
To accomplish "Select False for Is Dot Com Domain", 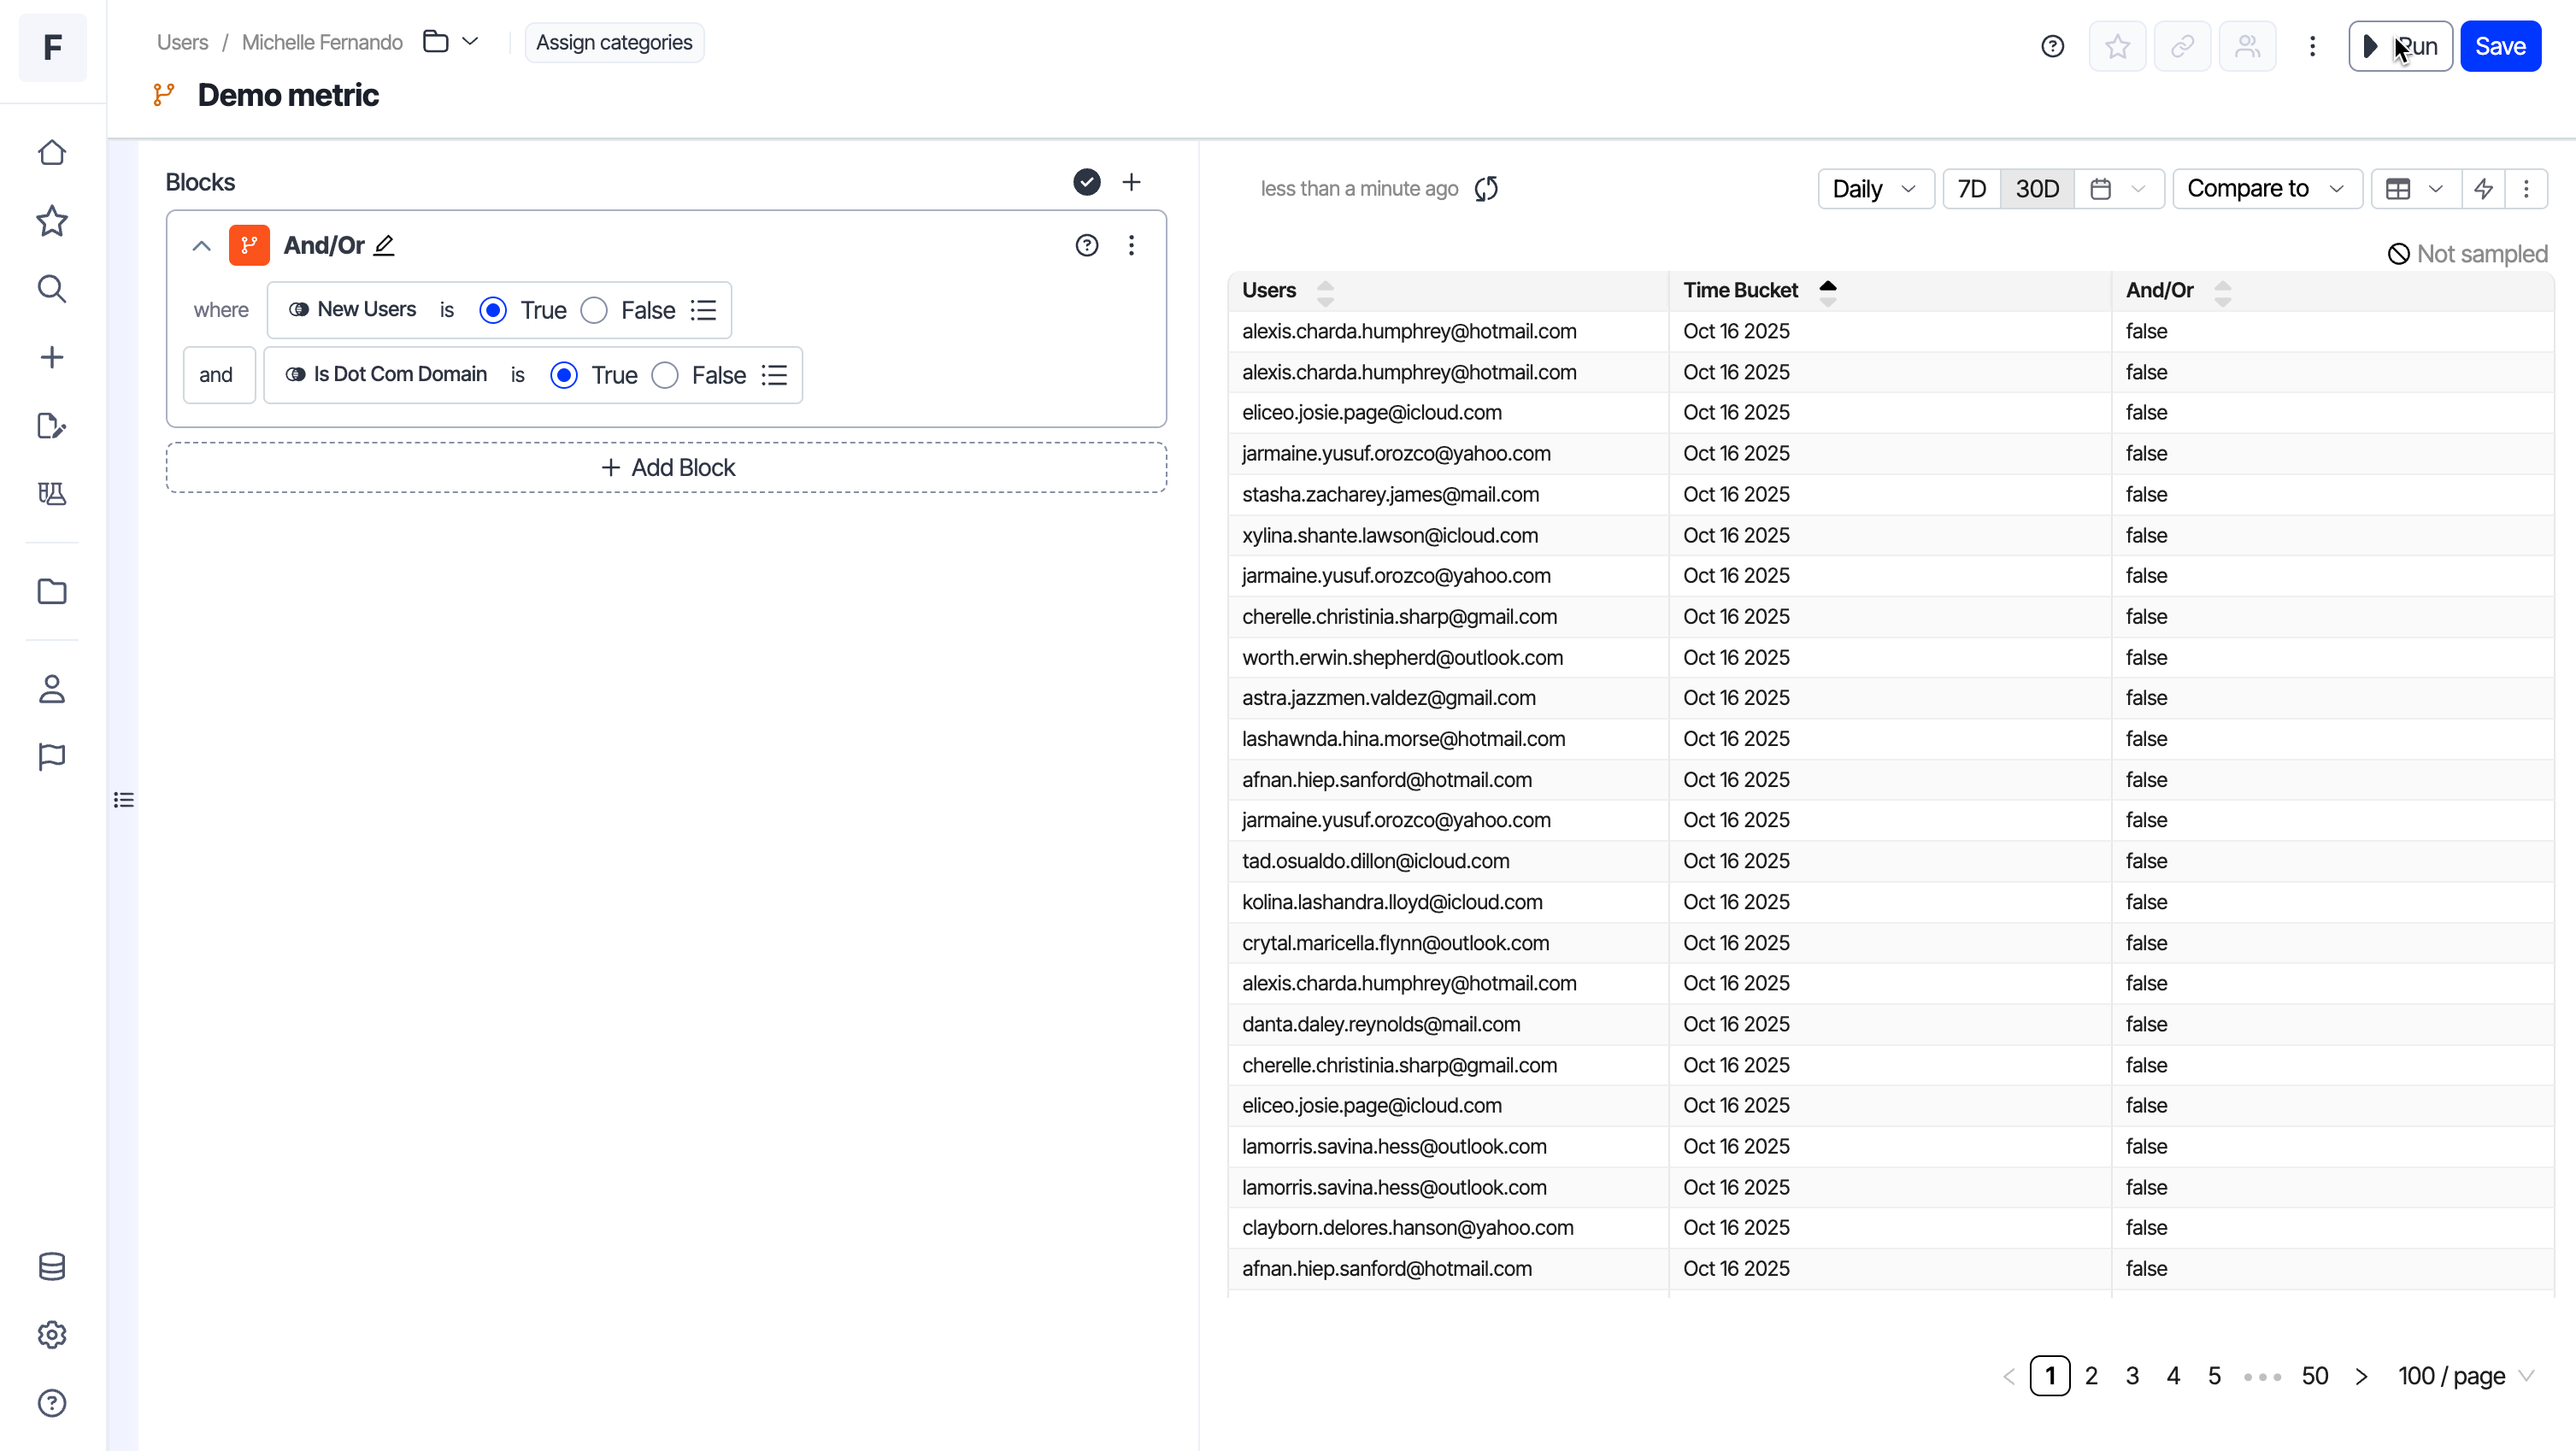I will [665, 375].
